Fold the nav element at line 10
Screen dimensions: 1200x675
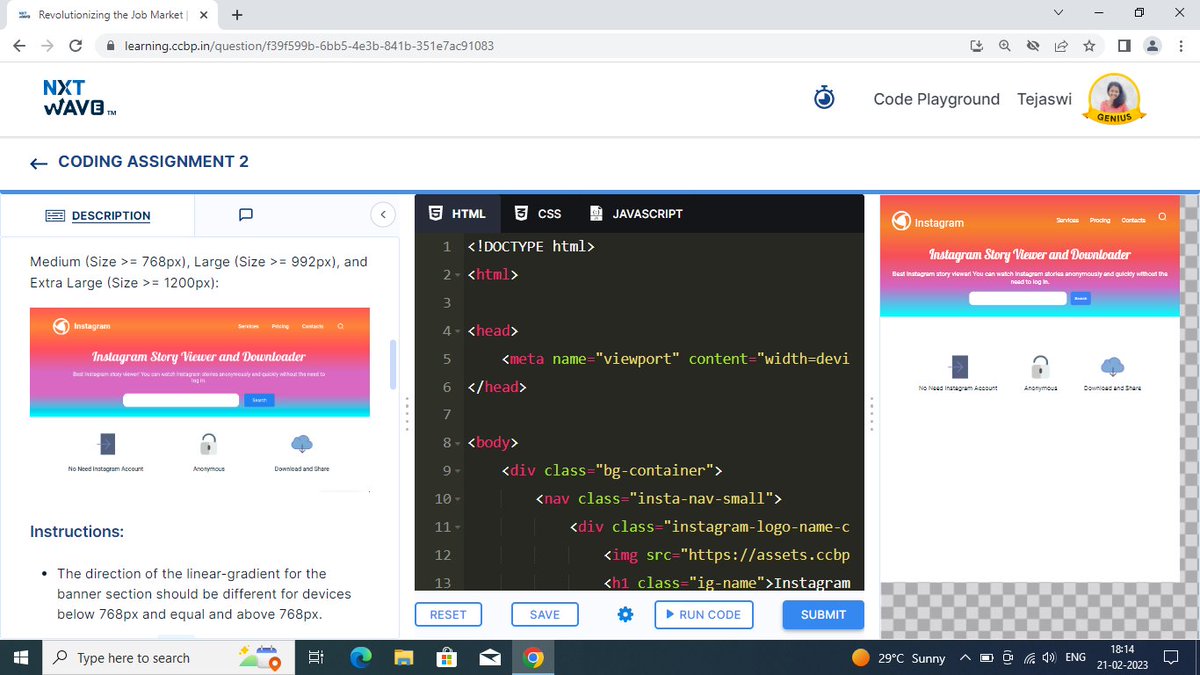458,499
